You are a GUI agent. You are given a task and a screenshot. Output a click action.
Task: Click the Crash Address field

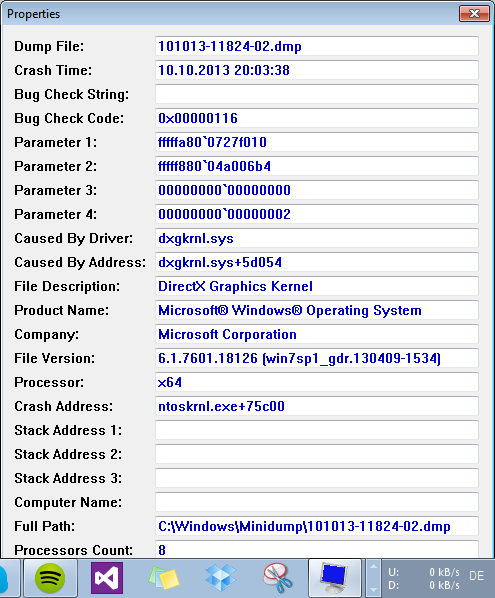point(317,407)
